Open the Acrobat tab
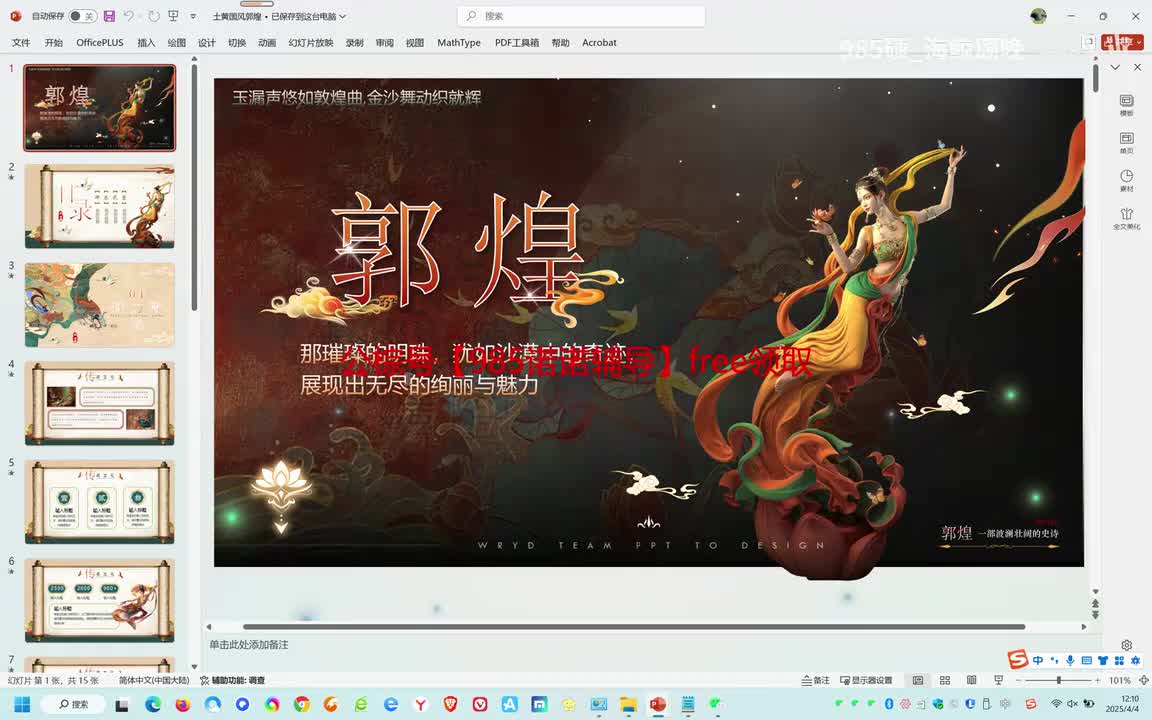This screenshot has width=1152, height=720. pos(599,43)
